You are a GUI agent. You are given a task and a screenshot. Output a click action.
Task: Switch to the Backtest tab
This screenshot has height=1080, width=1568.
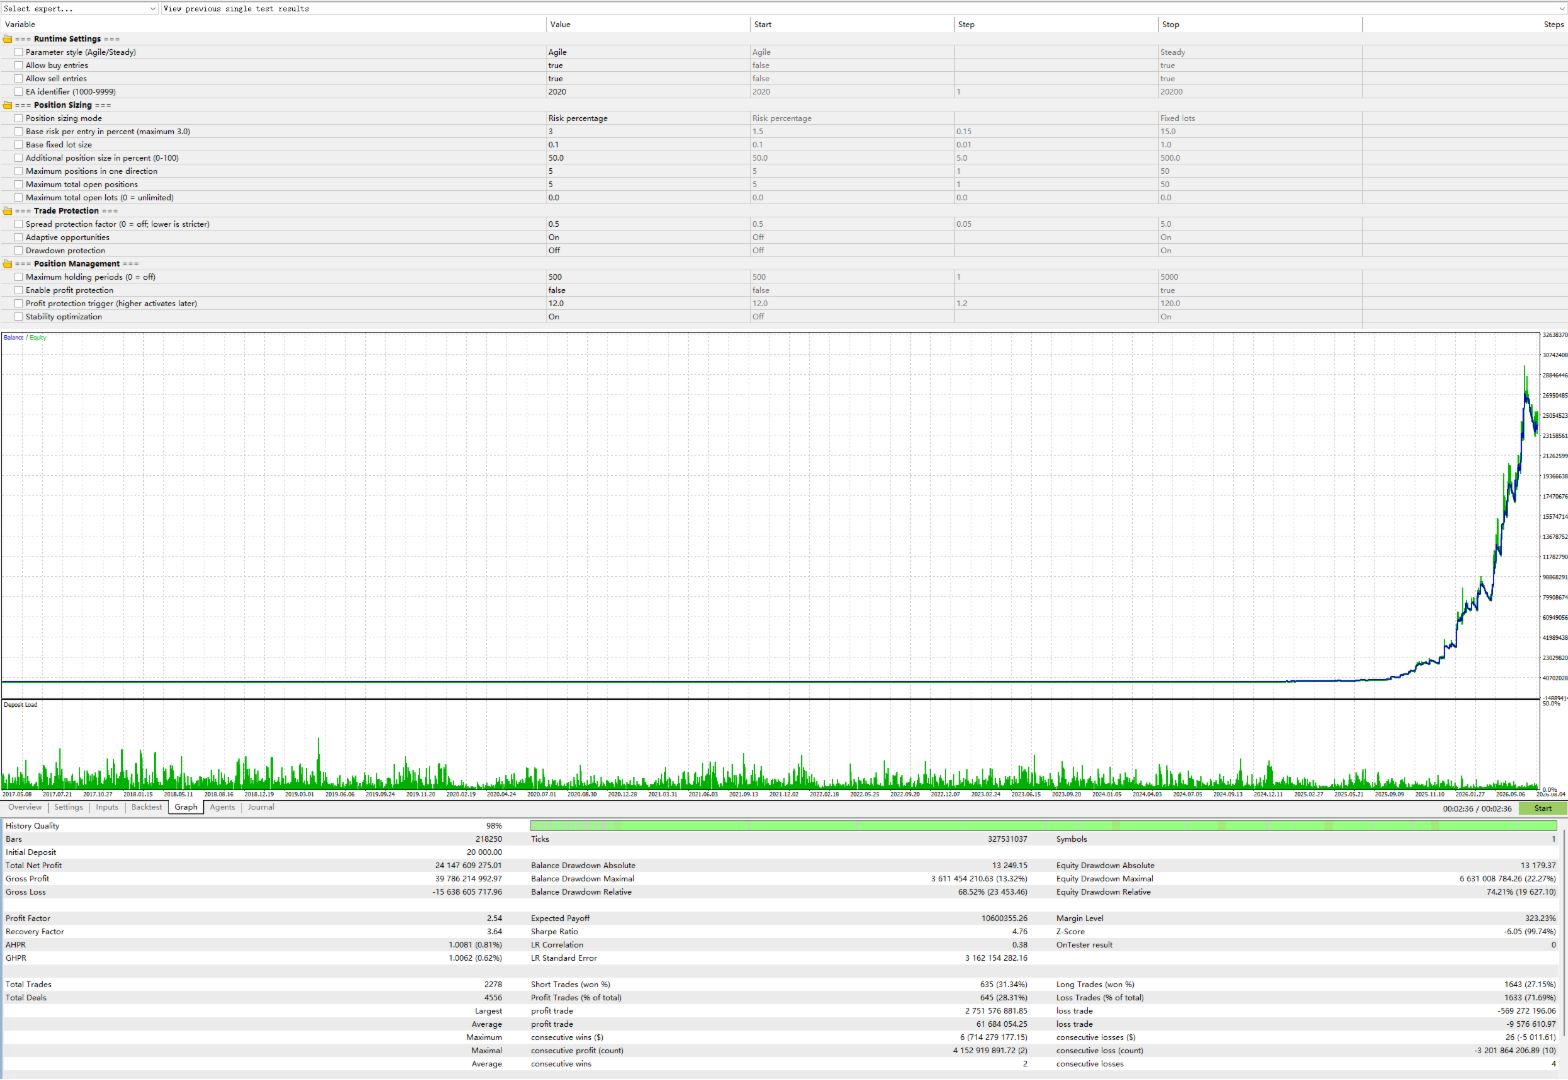click(x=147, y=807)
